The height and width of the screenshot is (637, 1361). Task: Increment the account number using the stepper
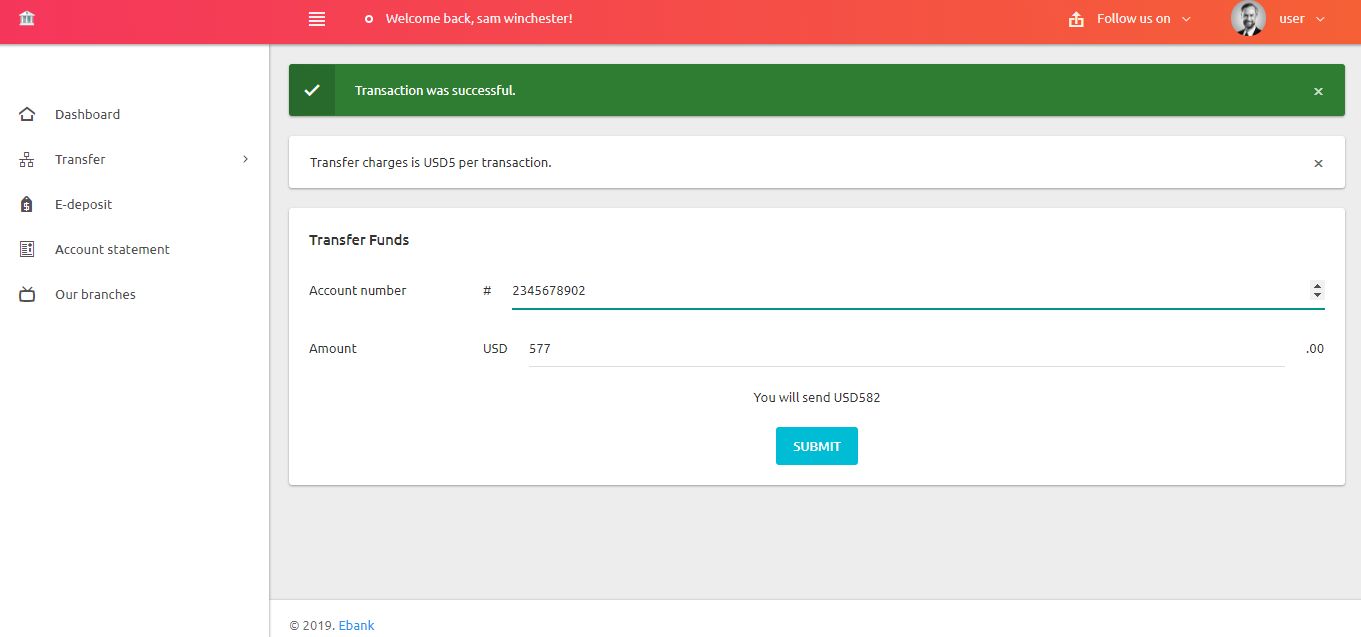pyautogui.click(x=1317, y=285)
